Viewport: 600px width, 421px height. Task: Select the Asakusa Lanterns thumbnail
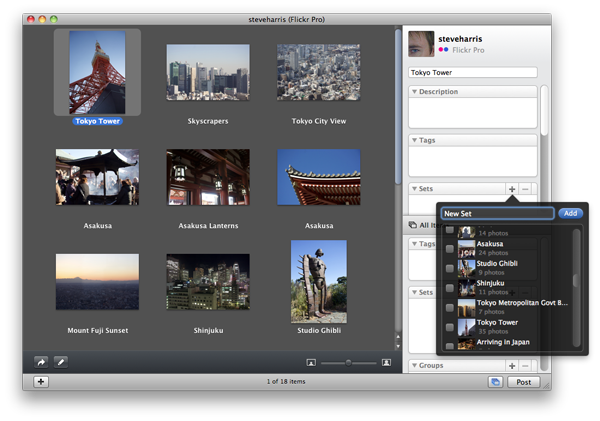click(x=208, y=177)
